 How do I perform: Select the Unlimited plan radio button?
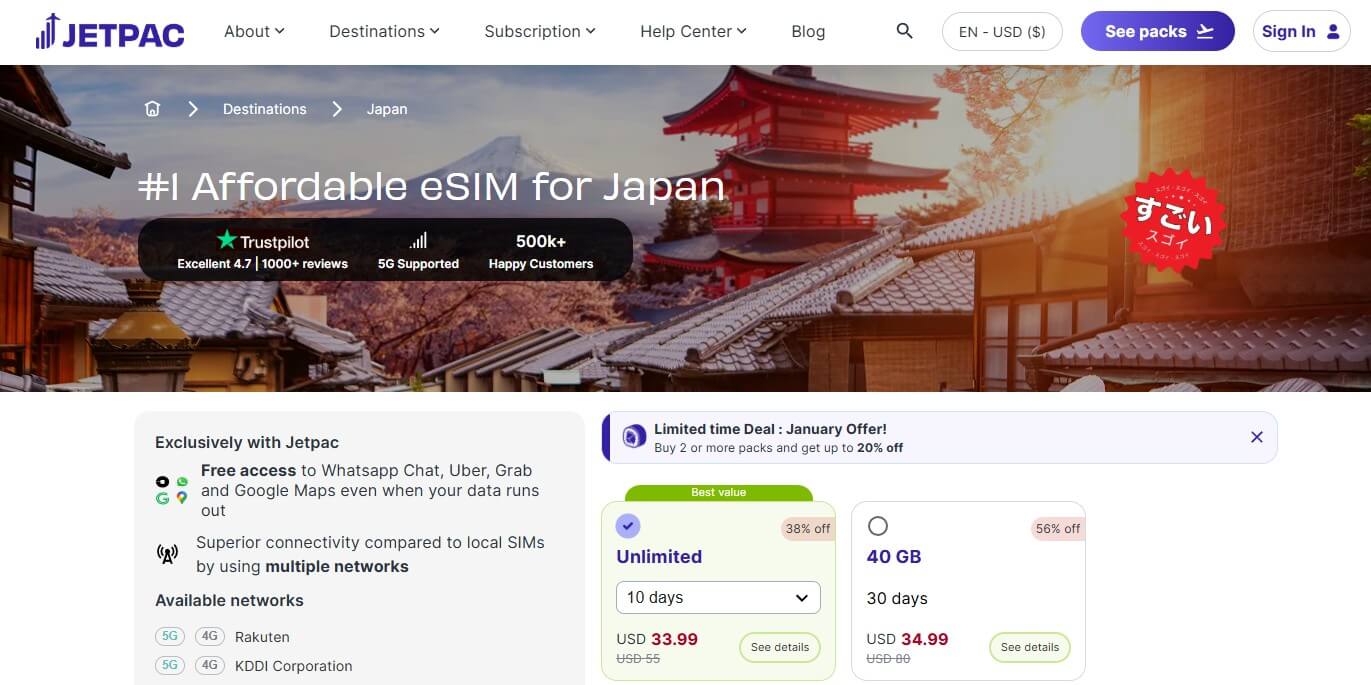coord(628,525)
